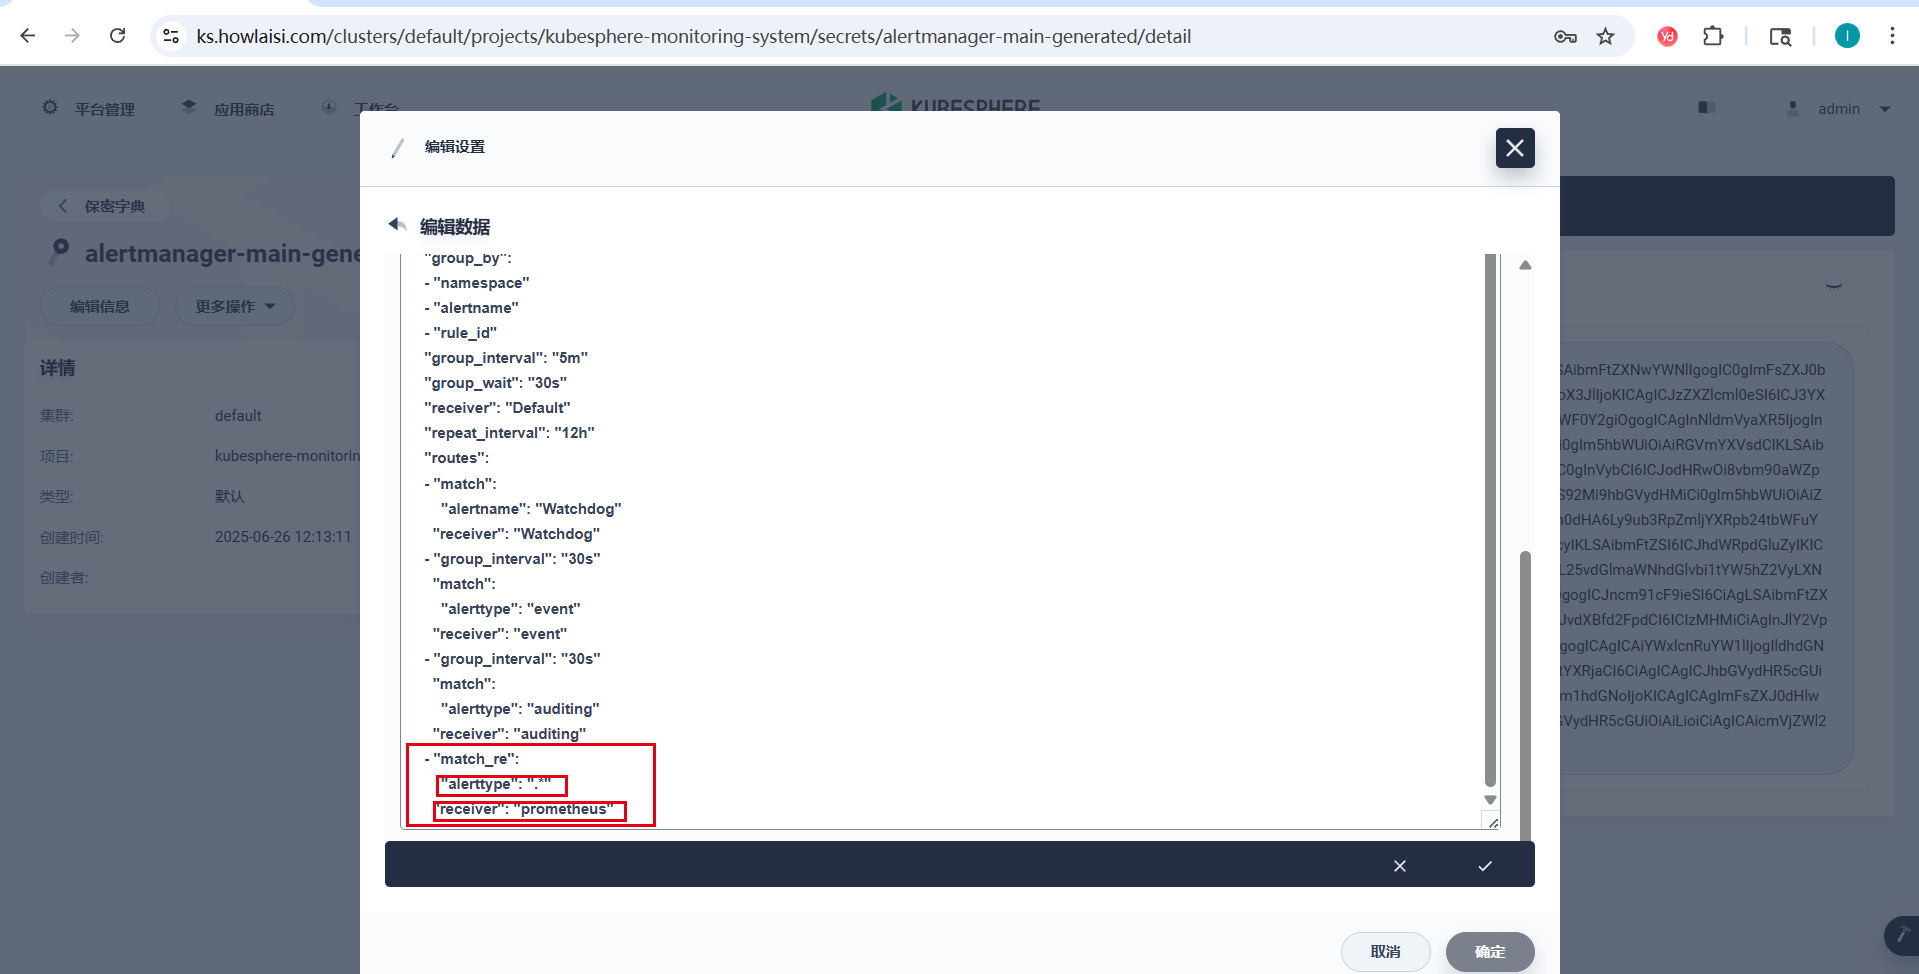This screenshot has height=974, width=1919.
Task: Click the notebook icon left of admin
Action: tap(1706, 107)
